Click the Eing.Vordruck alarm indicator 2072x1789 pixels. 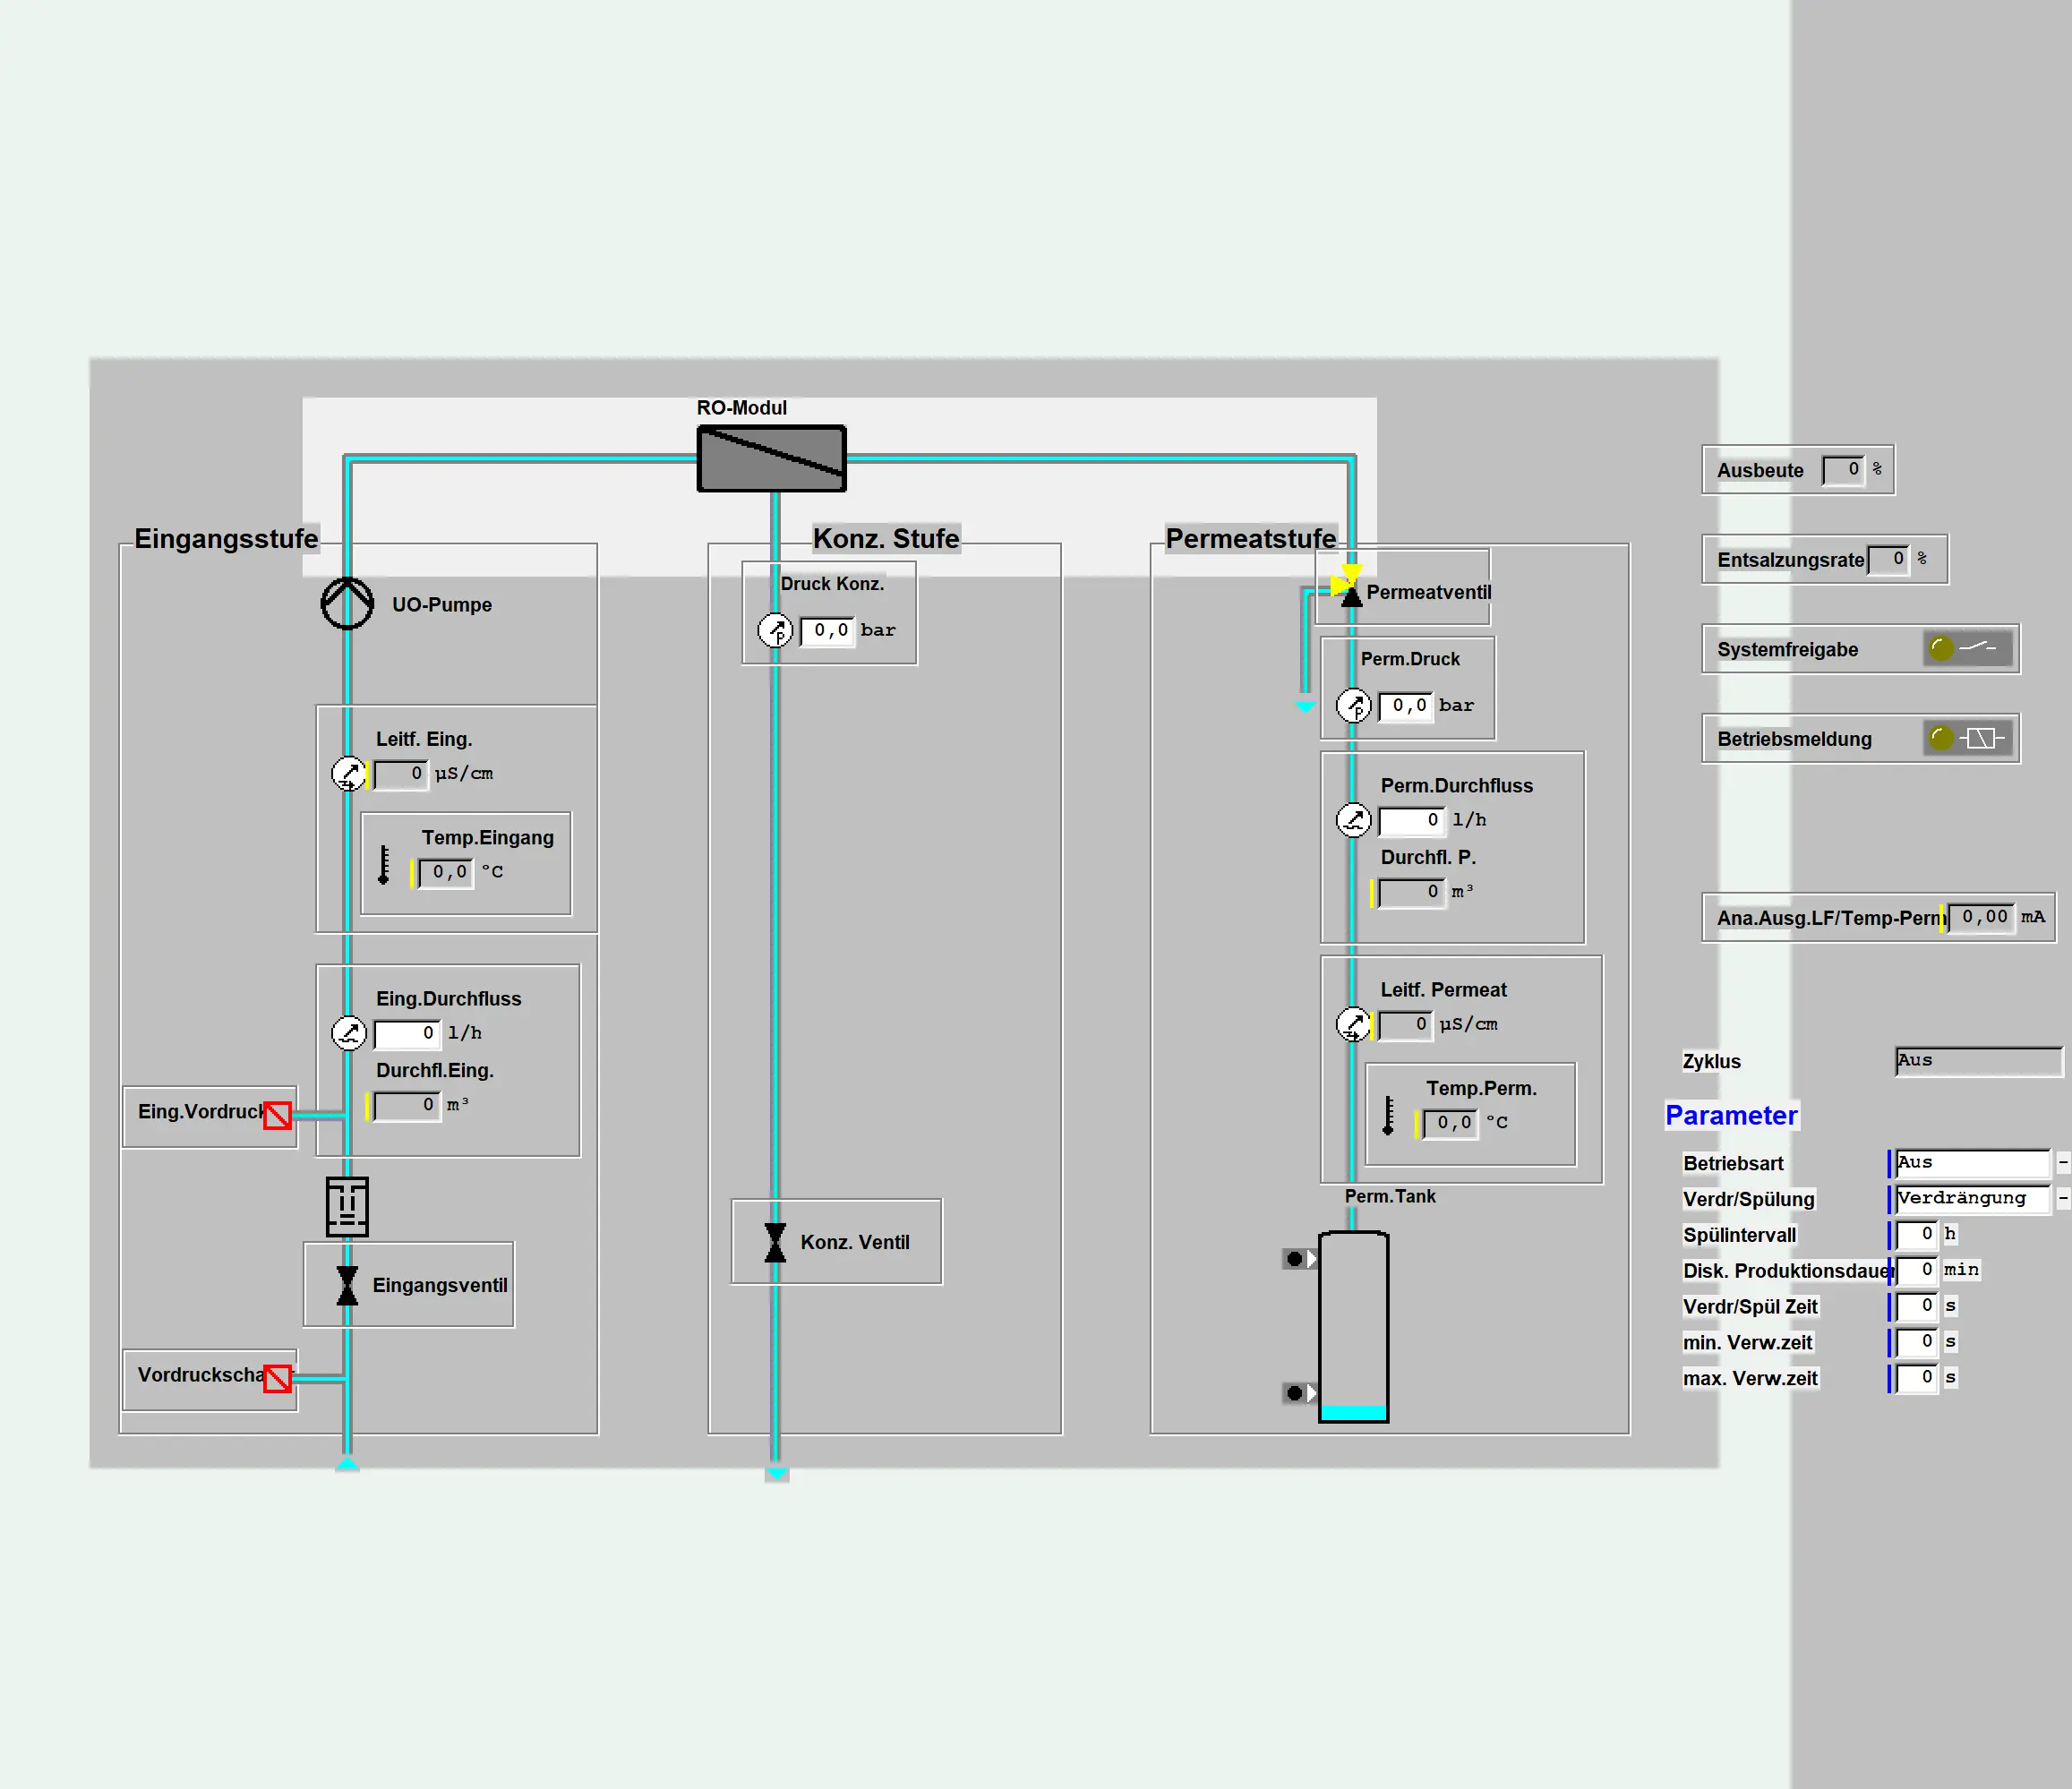point(276,1114)
